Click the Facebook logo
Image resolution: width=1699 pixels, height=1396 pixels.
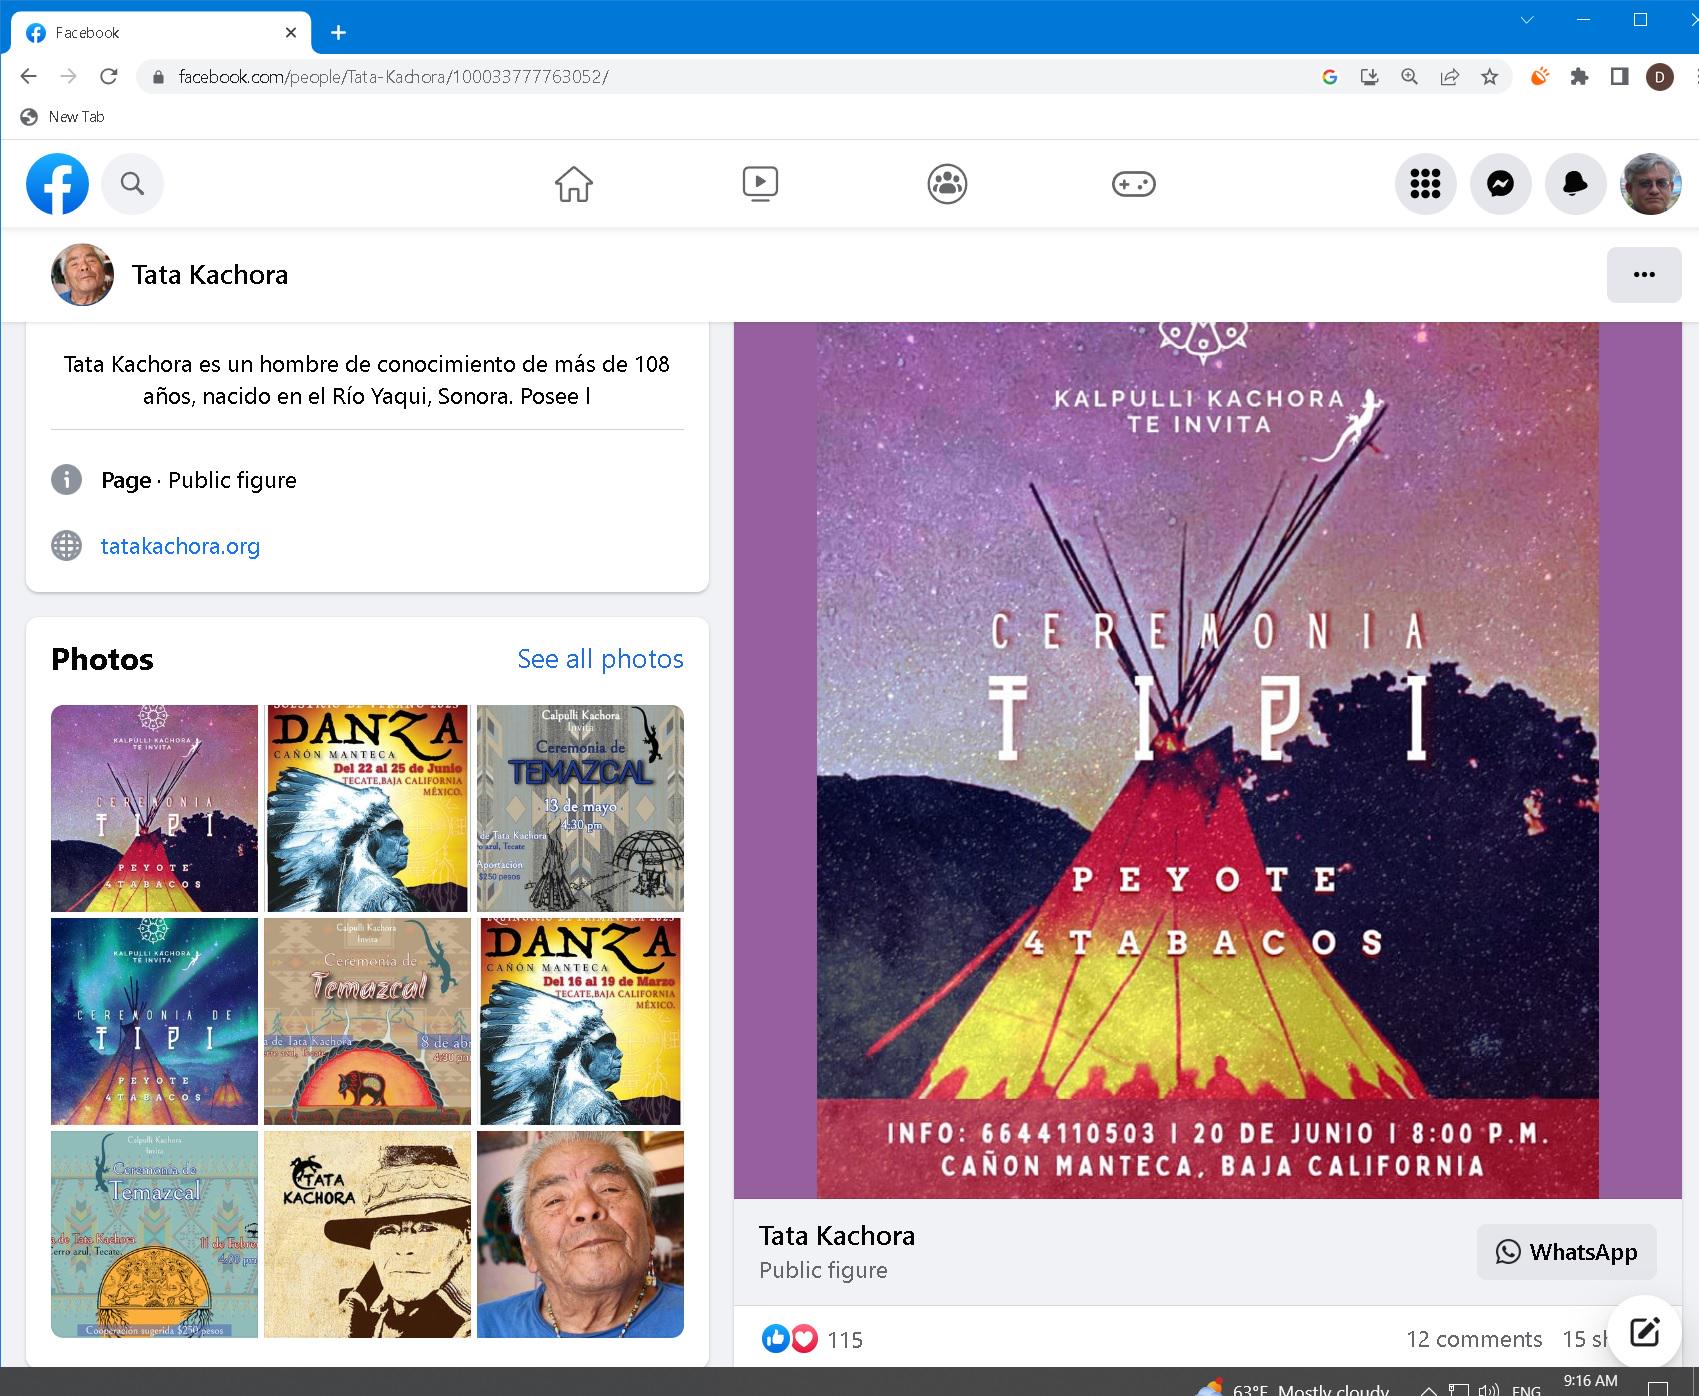pyautogui.click(x=57, y=184)
